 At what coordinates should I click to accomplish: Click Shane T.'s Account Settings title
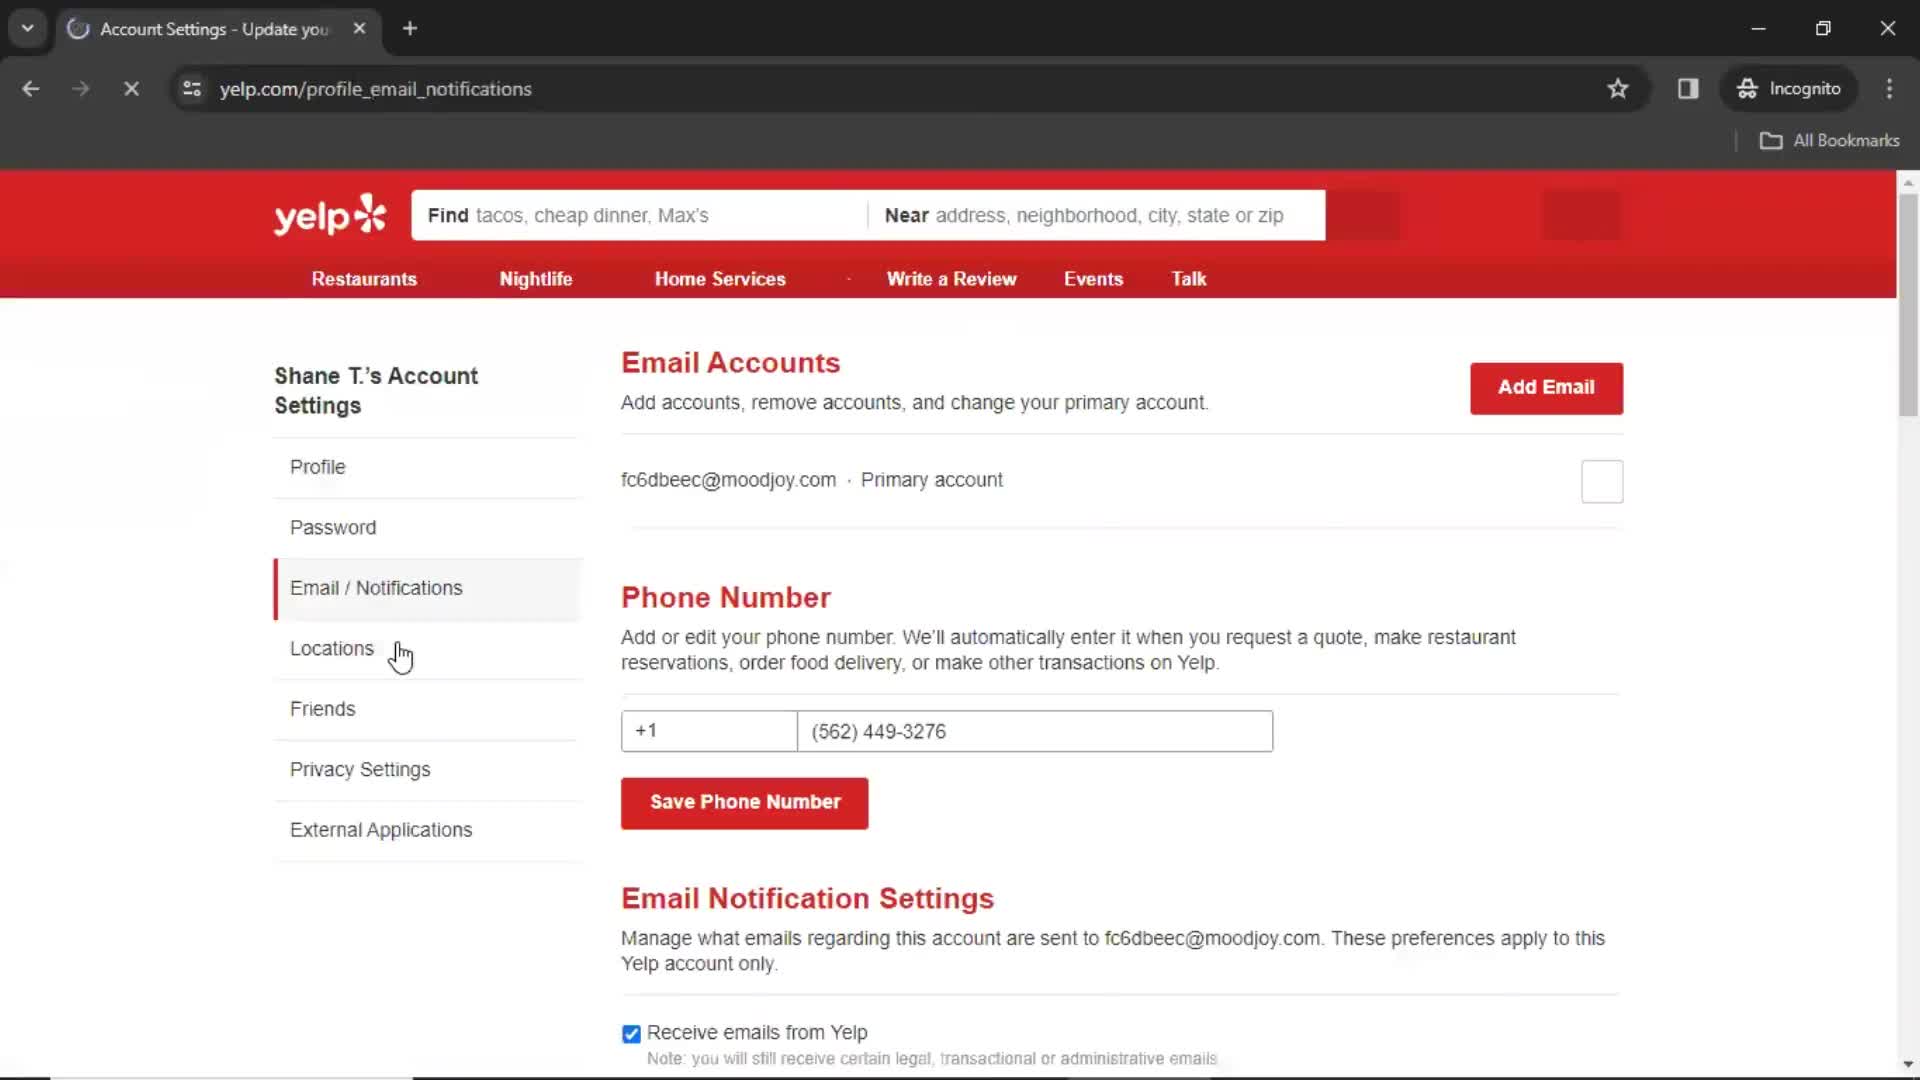coord(376,391)
